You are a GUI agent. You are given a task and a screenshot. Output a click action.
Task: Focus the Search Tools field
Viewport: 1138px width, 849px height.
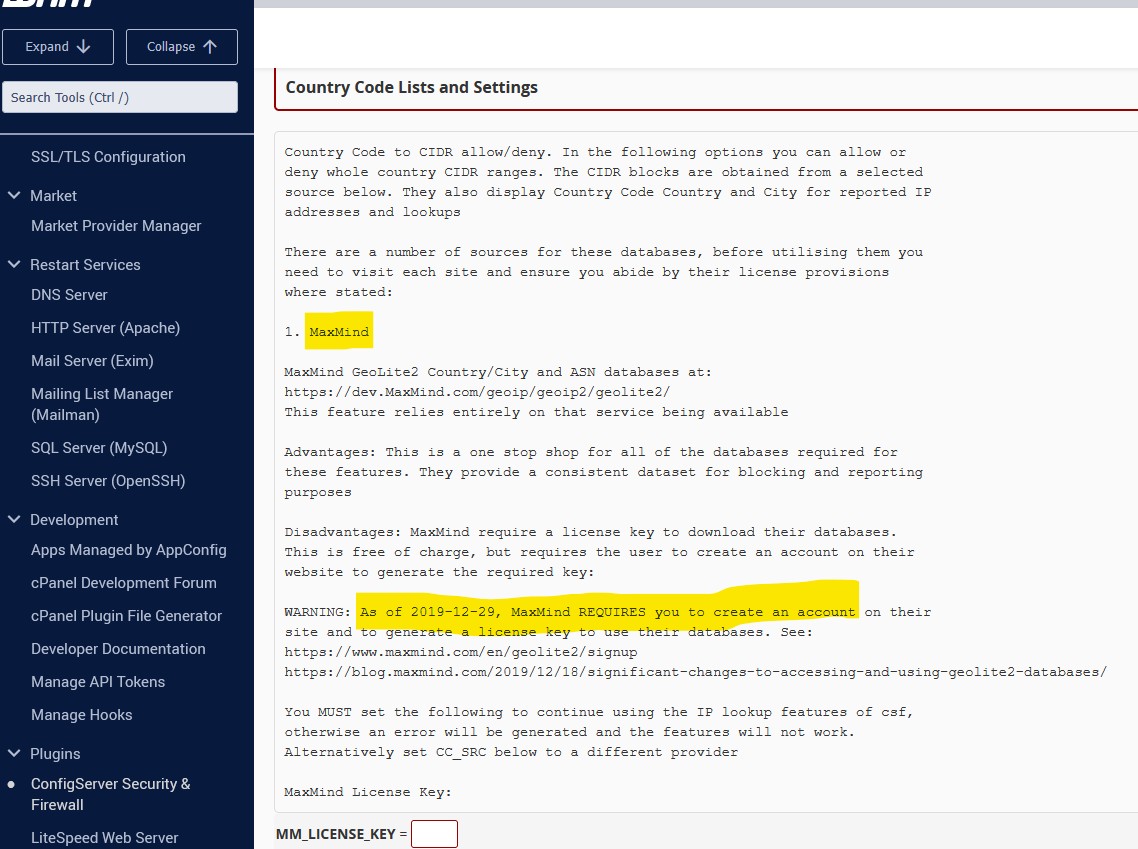point(120,97)
